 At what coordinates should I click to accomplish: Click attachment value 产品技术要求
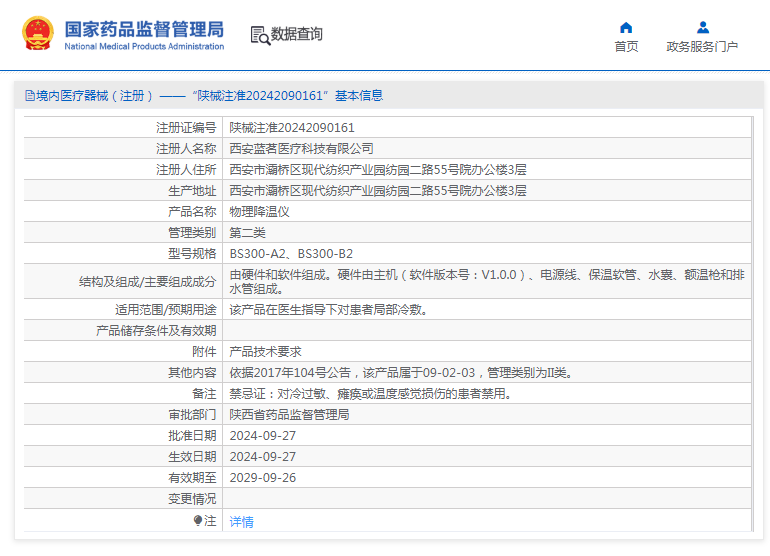click(x=266, y=352)
